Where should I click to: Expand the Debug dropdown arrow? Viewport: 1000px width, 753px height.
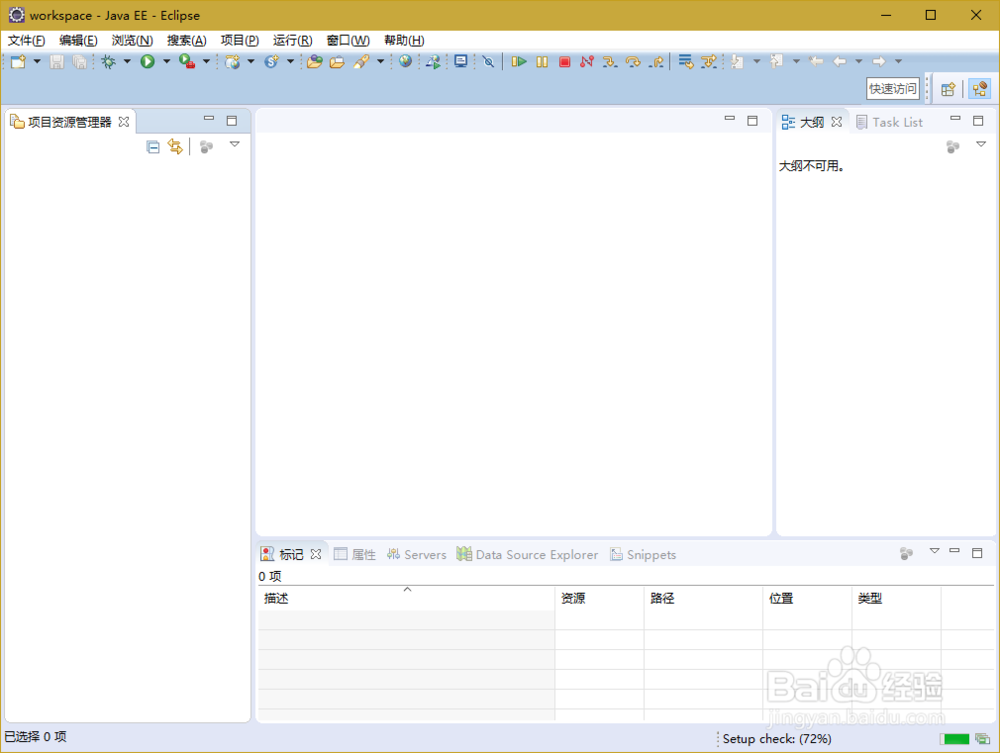pos(127,62)
